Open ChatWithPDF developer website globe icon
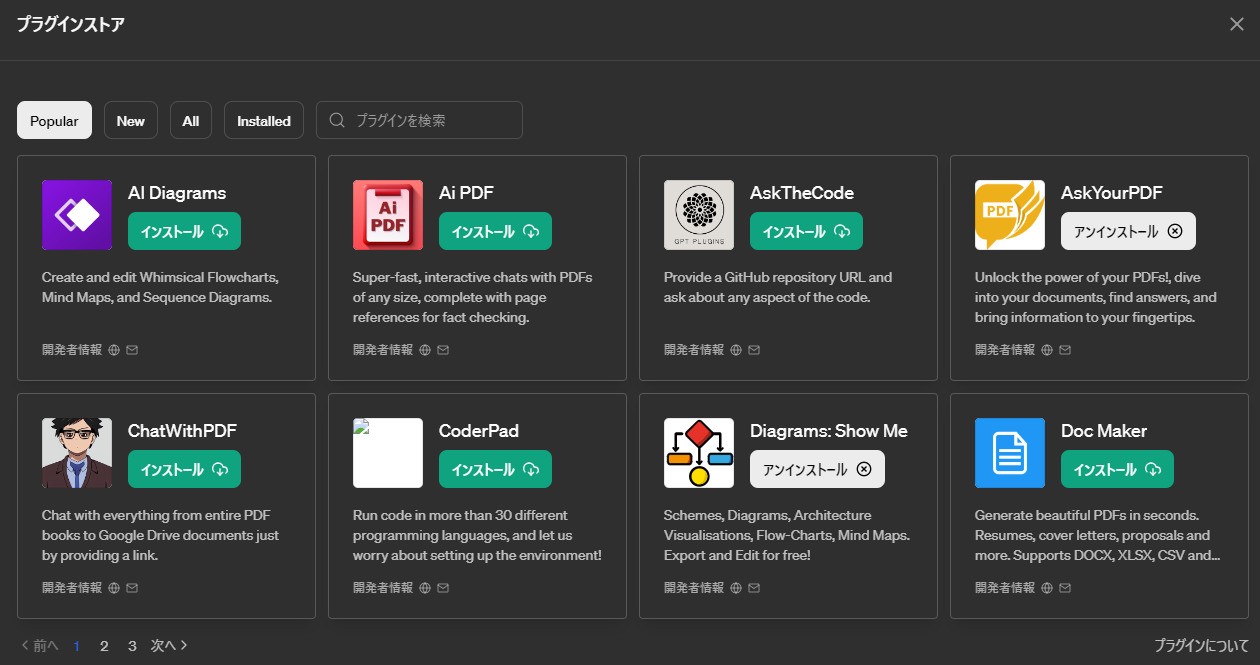 coord(114,588)
